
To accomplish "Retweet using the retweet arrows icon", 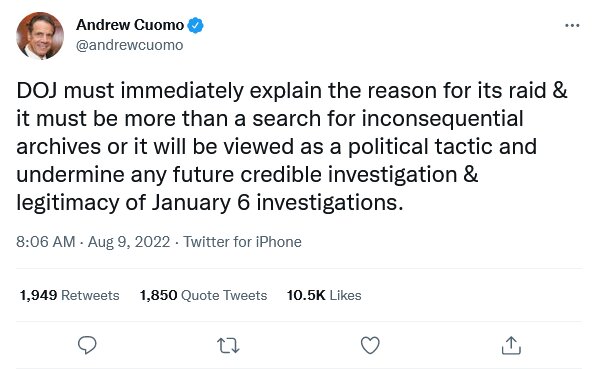I will tap(228, 346).
